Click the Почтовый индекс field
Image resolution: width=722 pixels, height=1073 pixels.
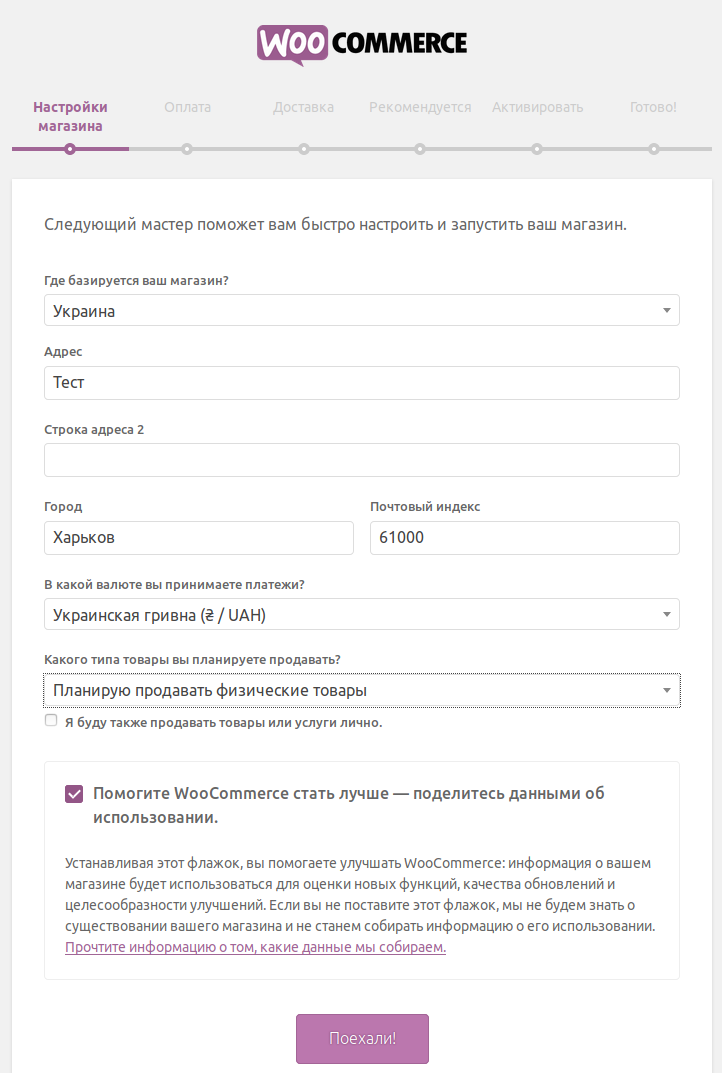point(525,538)
